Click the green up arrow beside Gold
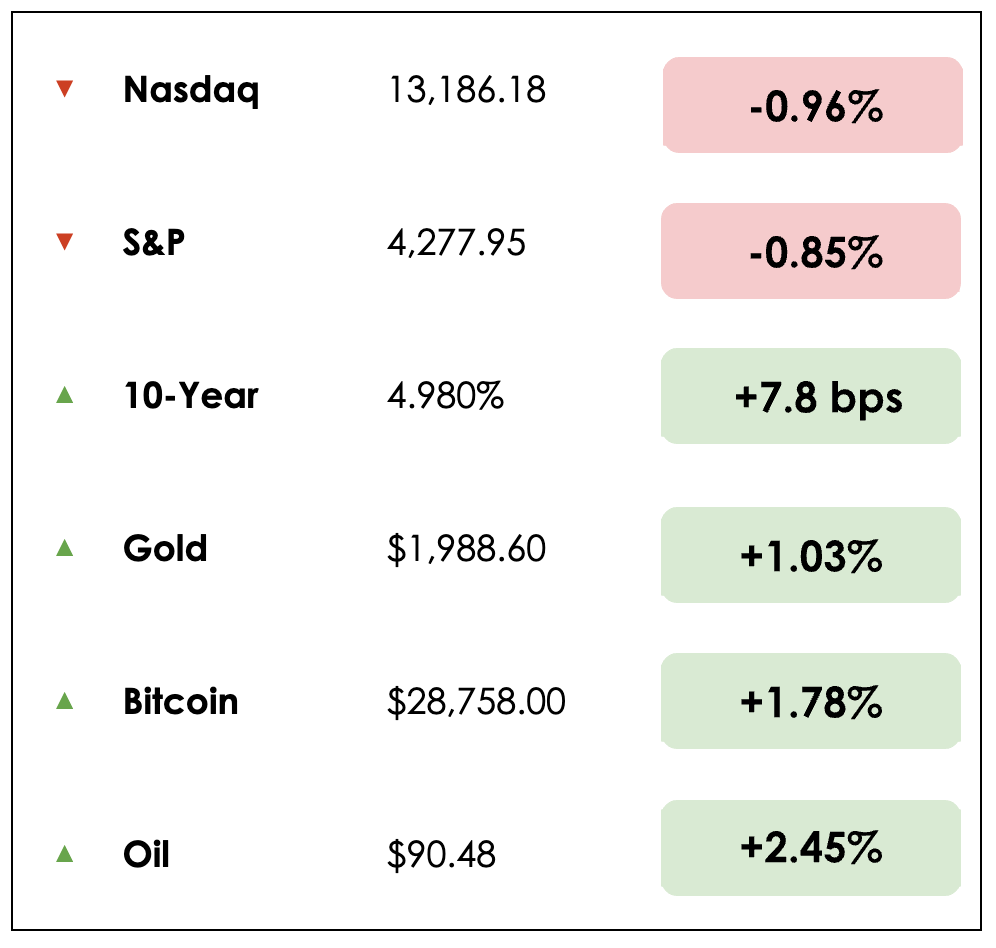The width and height of the screenshot is (996, 948). click(x=65, y=548)
